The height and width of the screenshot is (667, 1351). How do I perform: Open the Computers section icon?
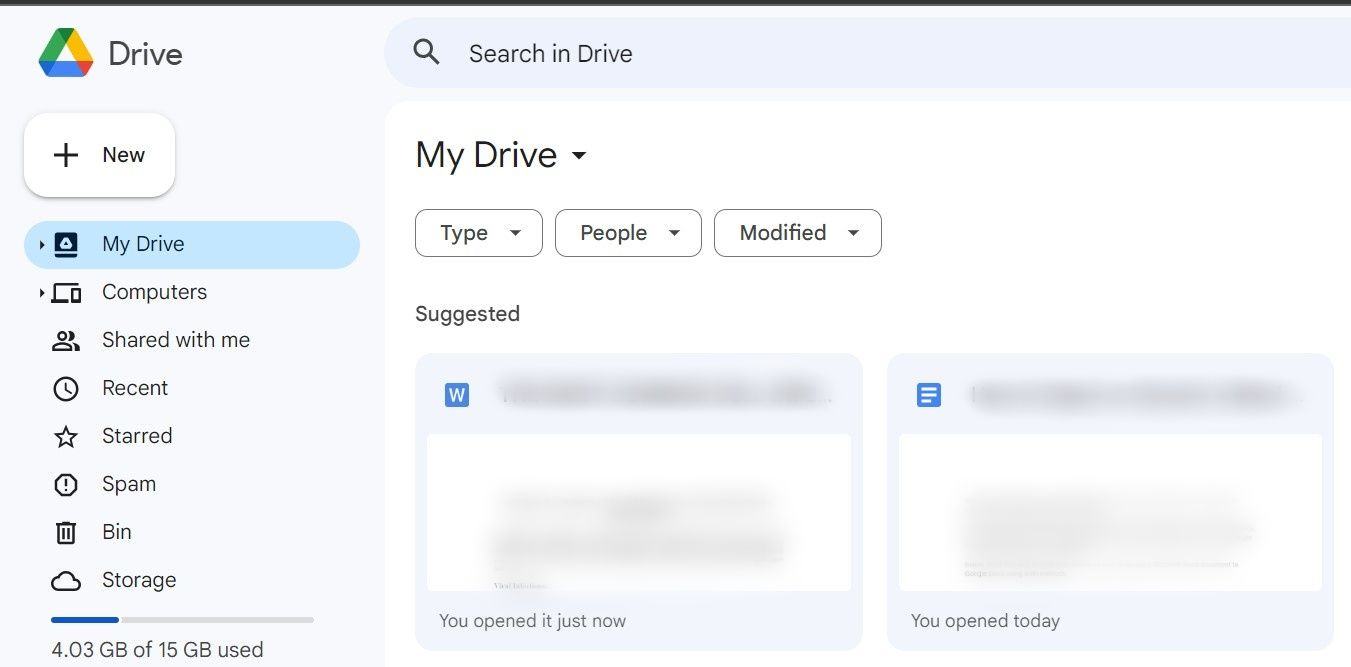click(x=65, y=291)
